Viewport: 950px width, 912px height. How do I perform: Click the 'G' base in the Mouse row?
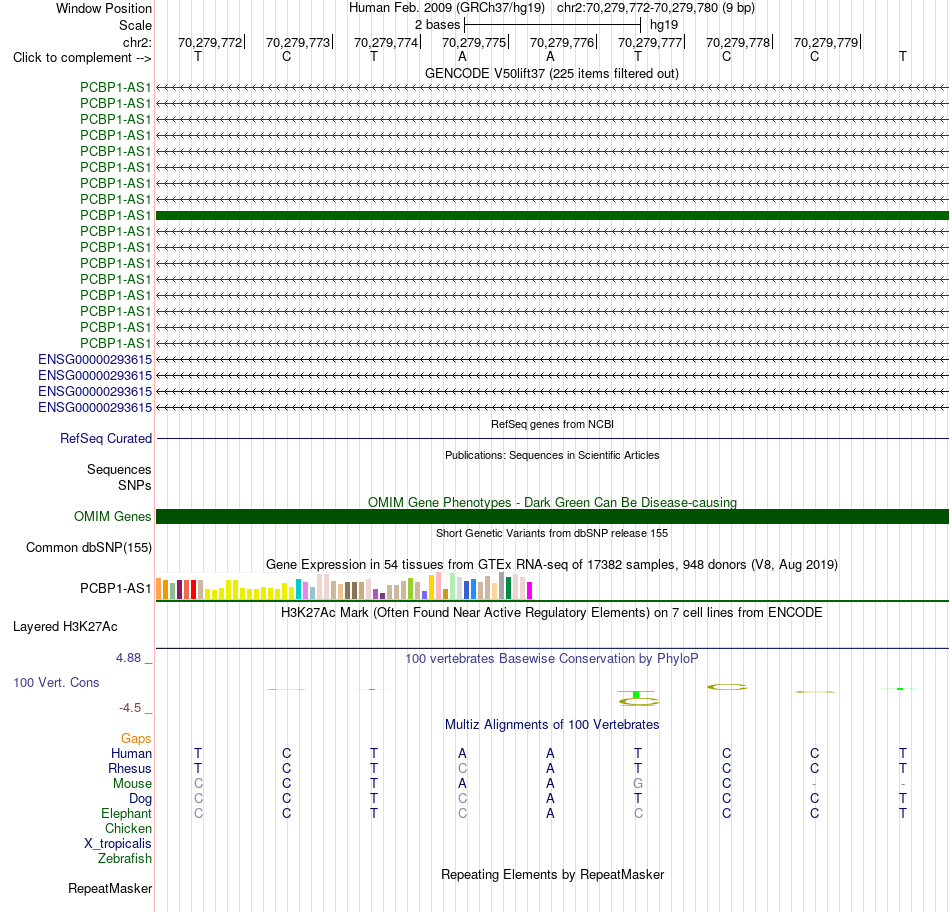tap(638, 784)
